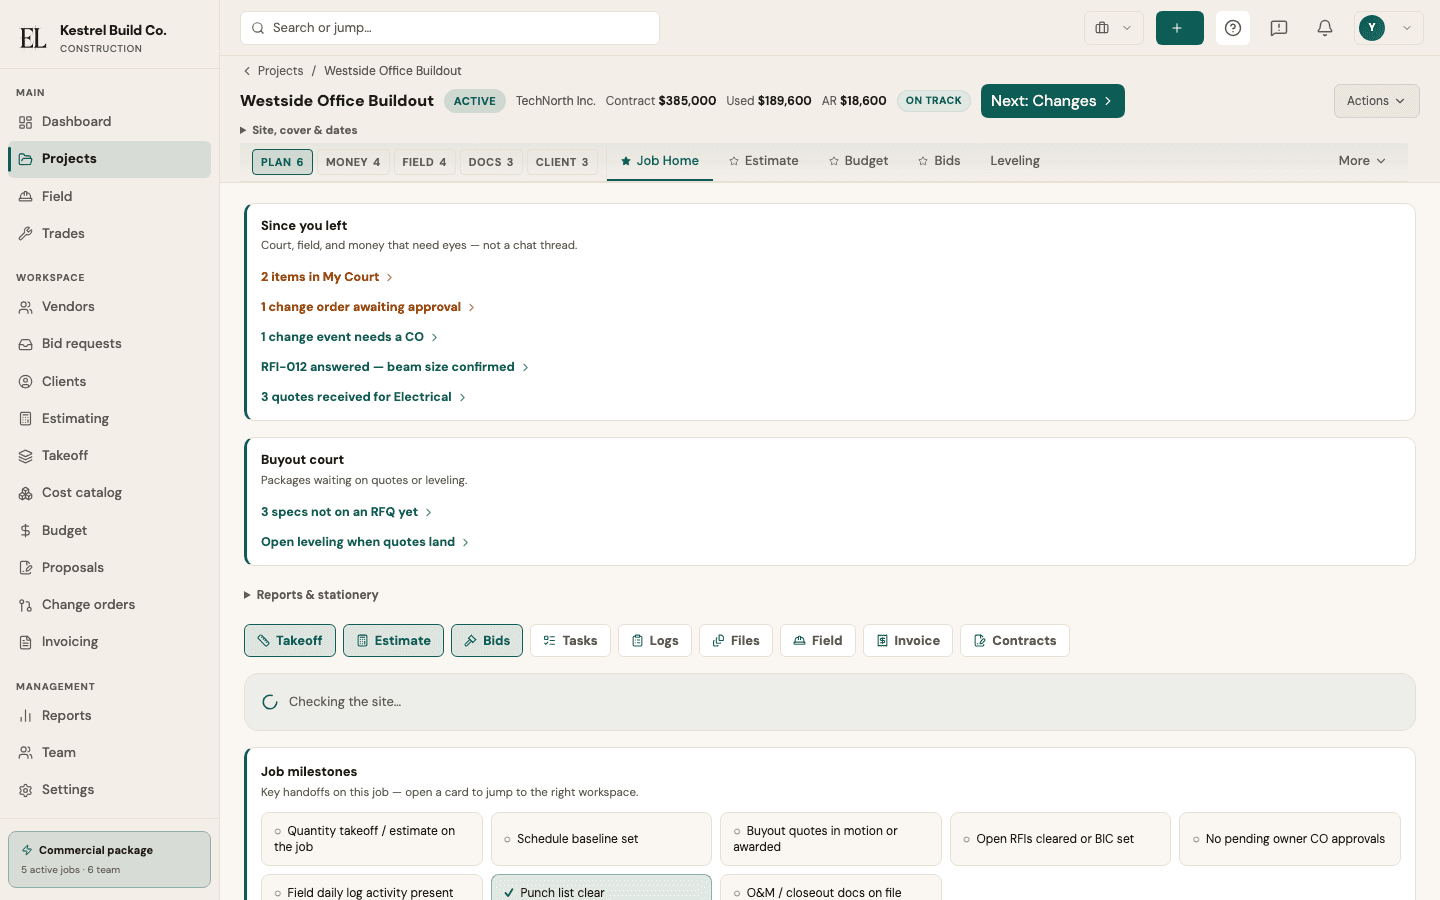This screenshot has width=1440, height=900.
Task: Click the Proposals document icon
Action: (26, 568)
